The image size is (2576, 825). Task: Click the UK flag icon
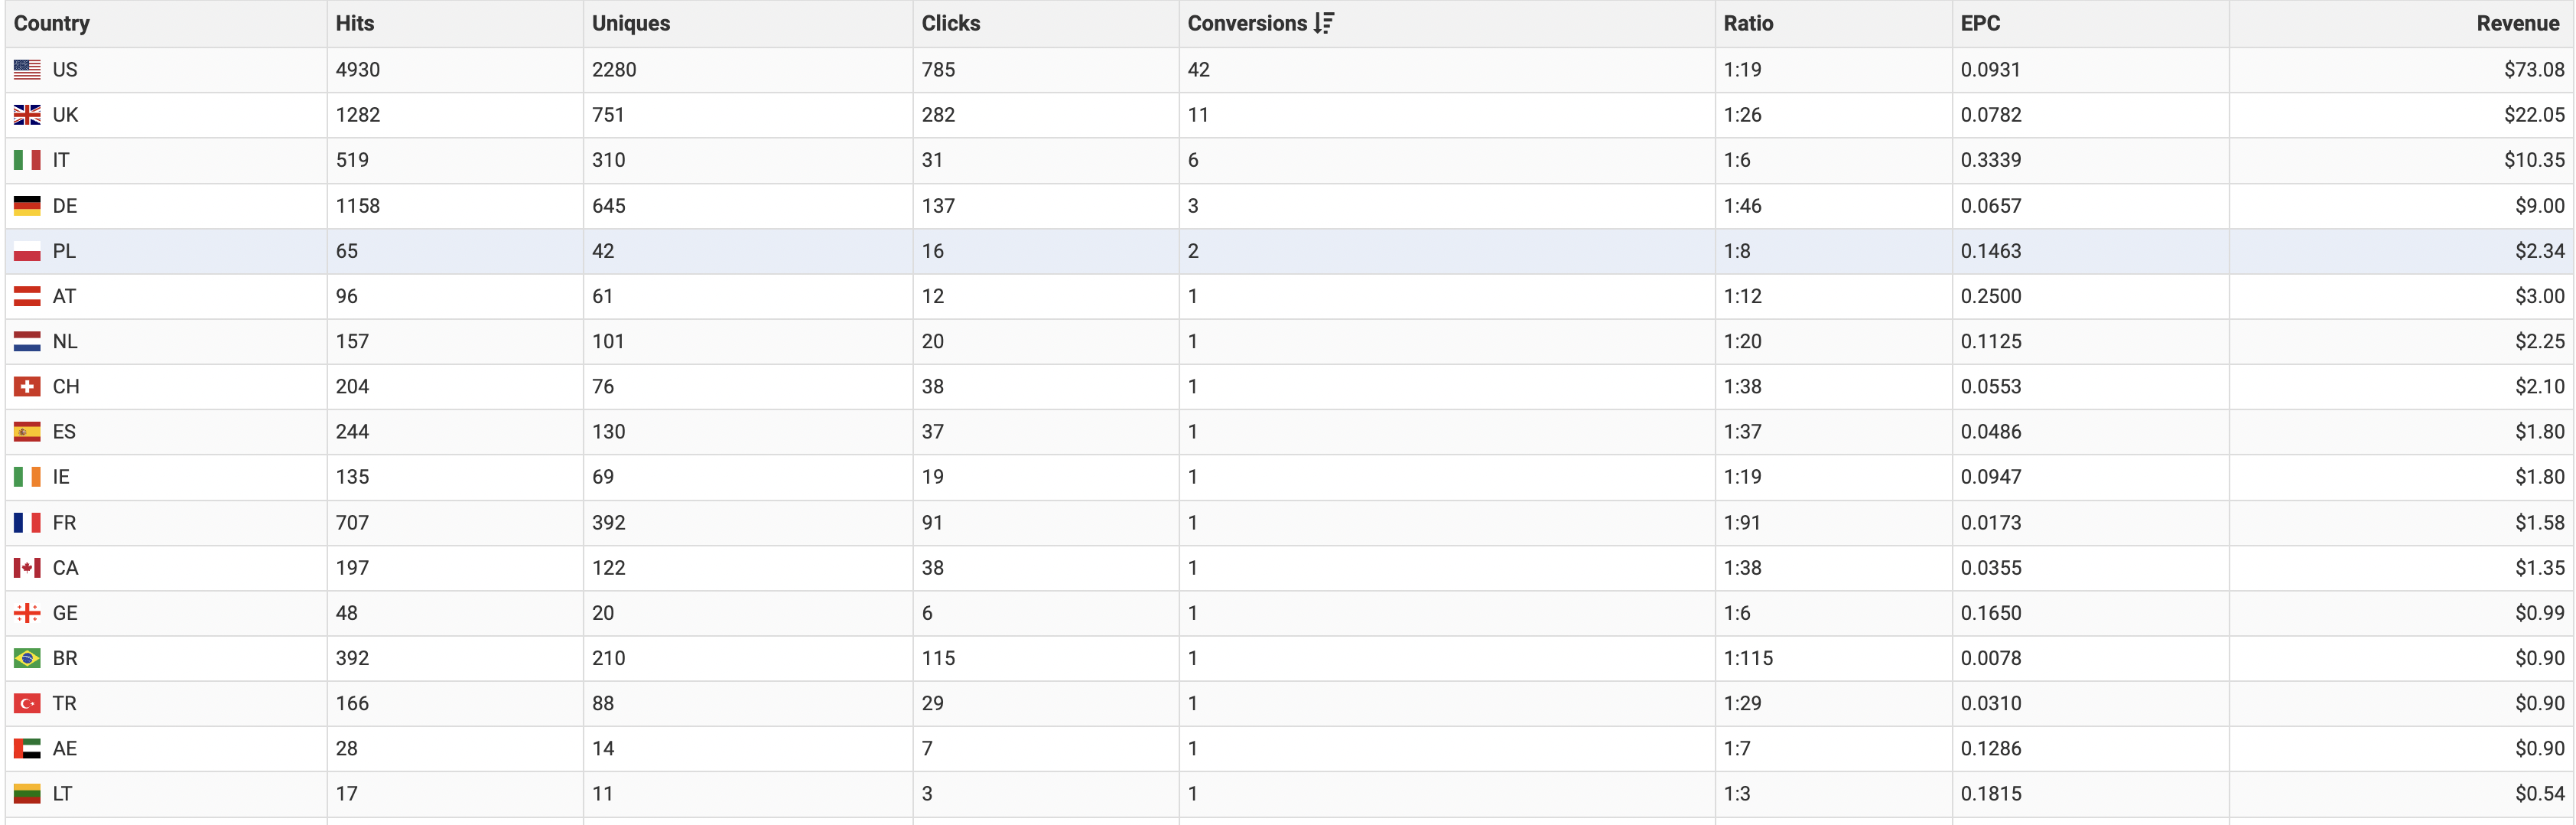(27, 115)
